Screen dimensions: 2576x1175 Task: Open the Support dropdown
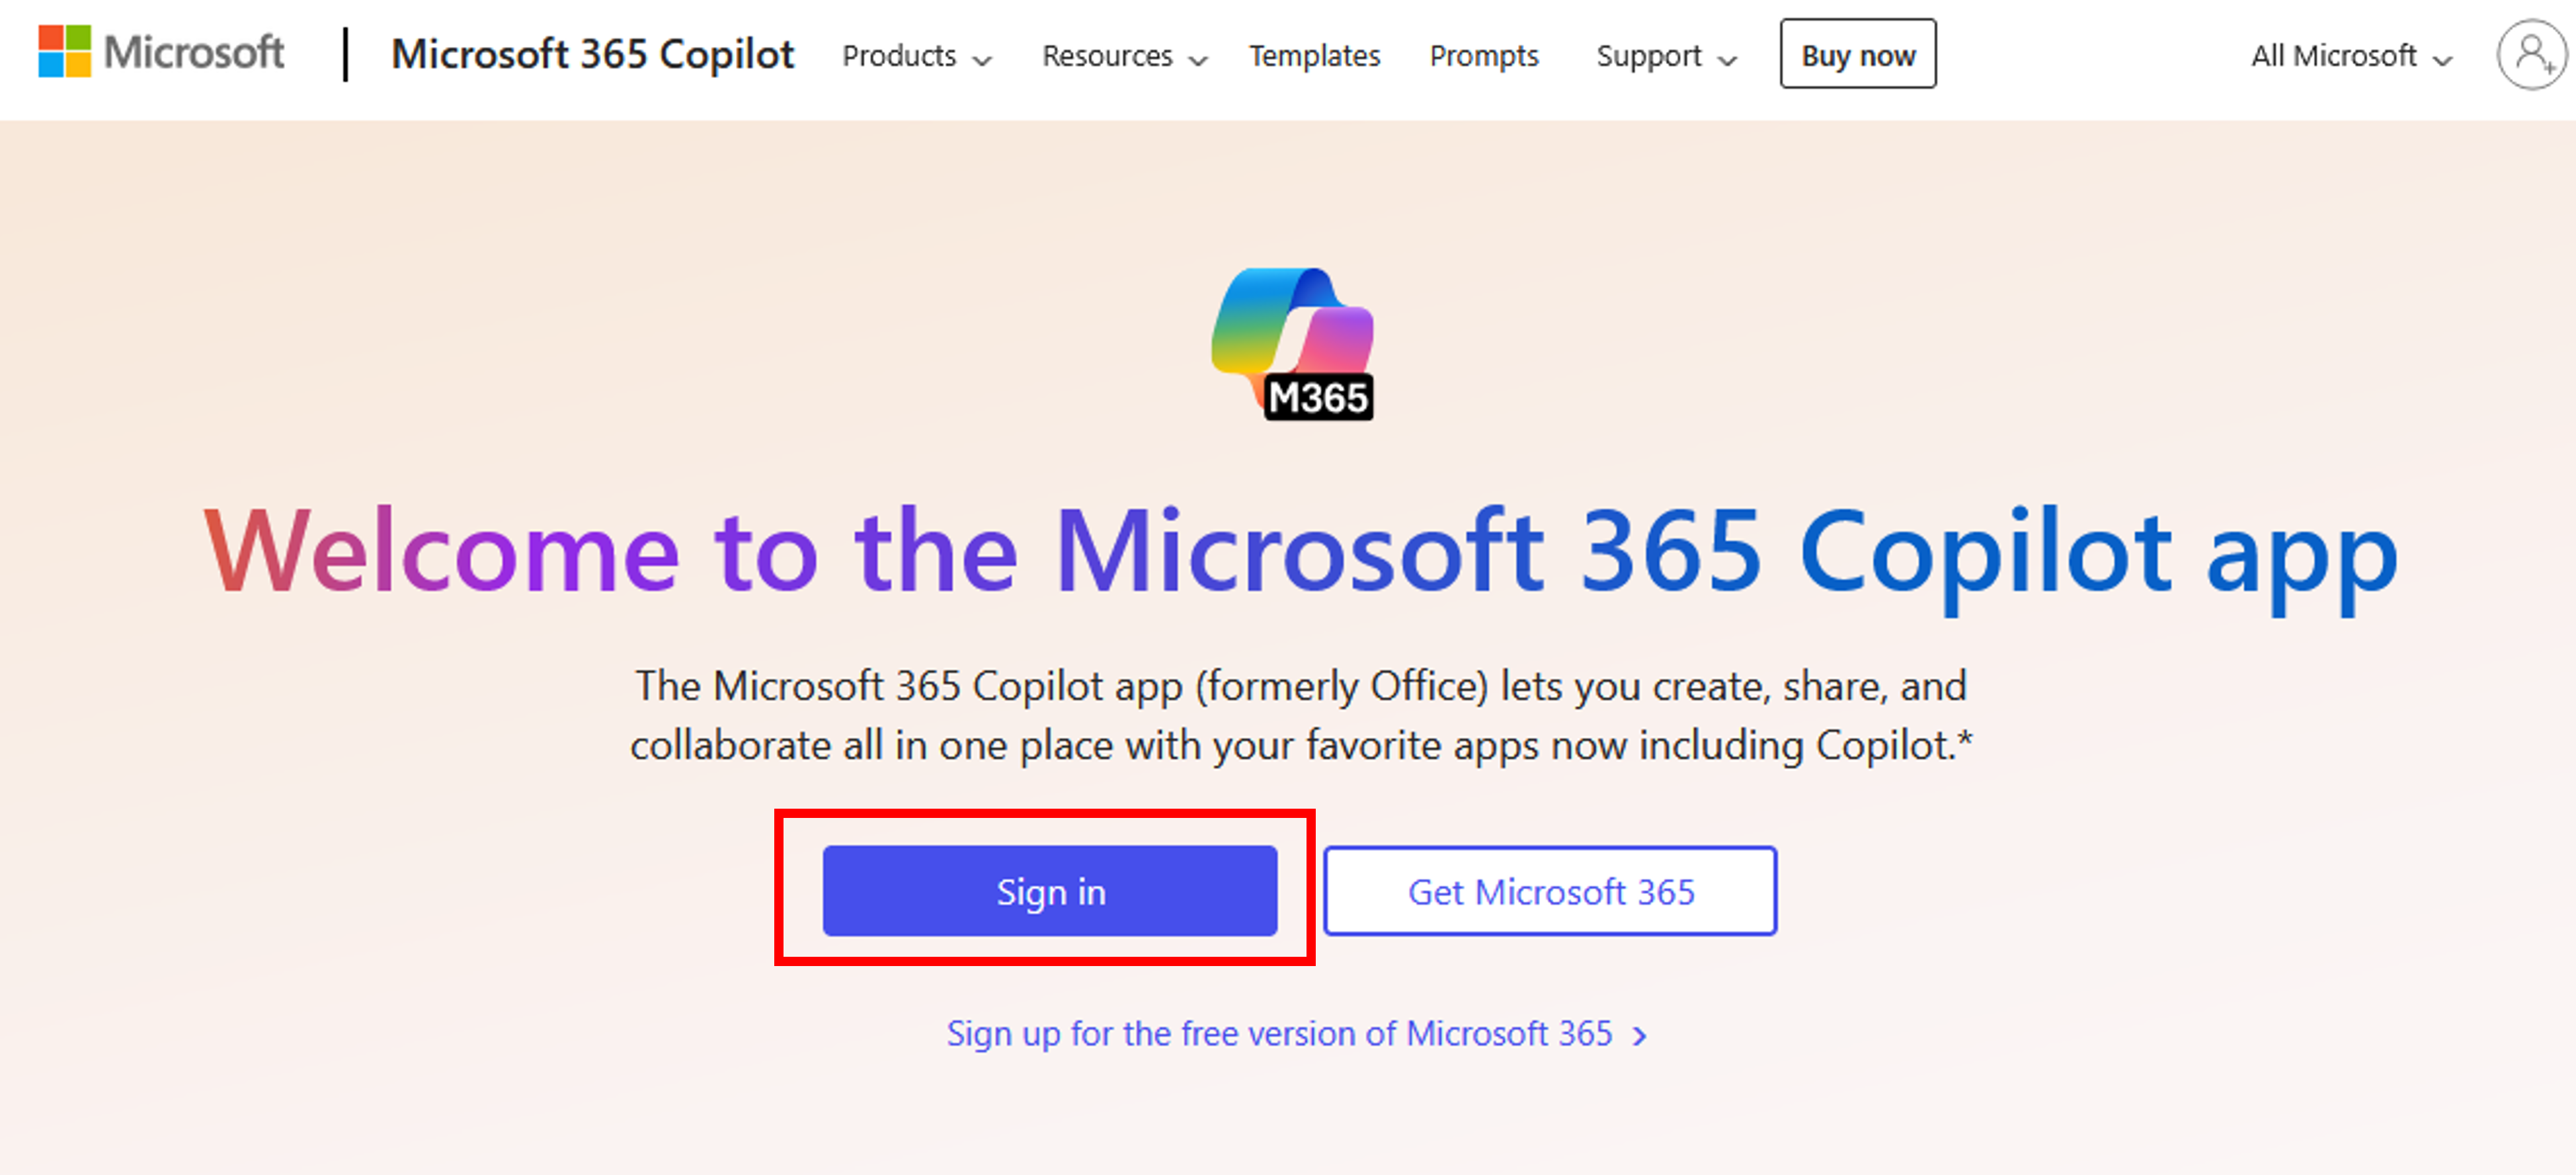click(1666, 56)
